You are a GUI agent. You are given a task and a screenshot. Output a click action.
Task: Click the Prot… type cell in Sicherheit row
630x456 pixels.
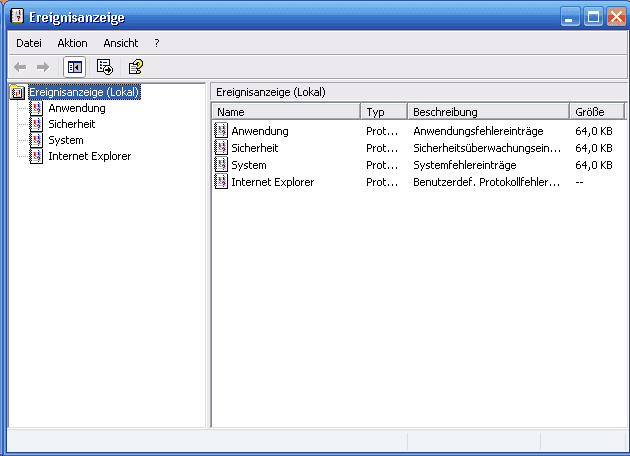(382, 148)
